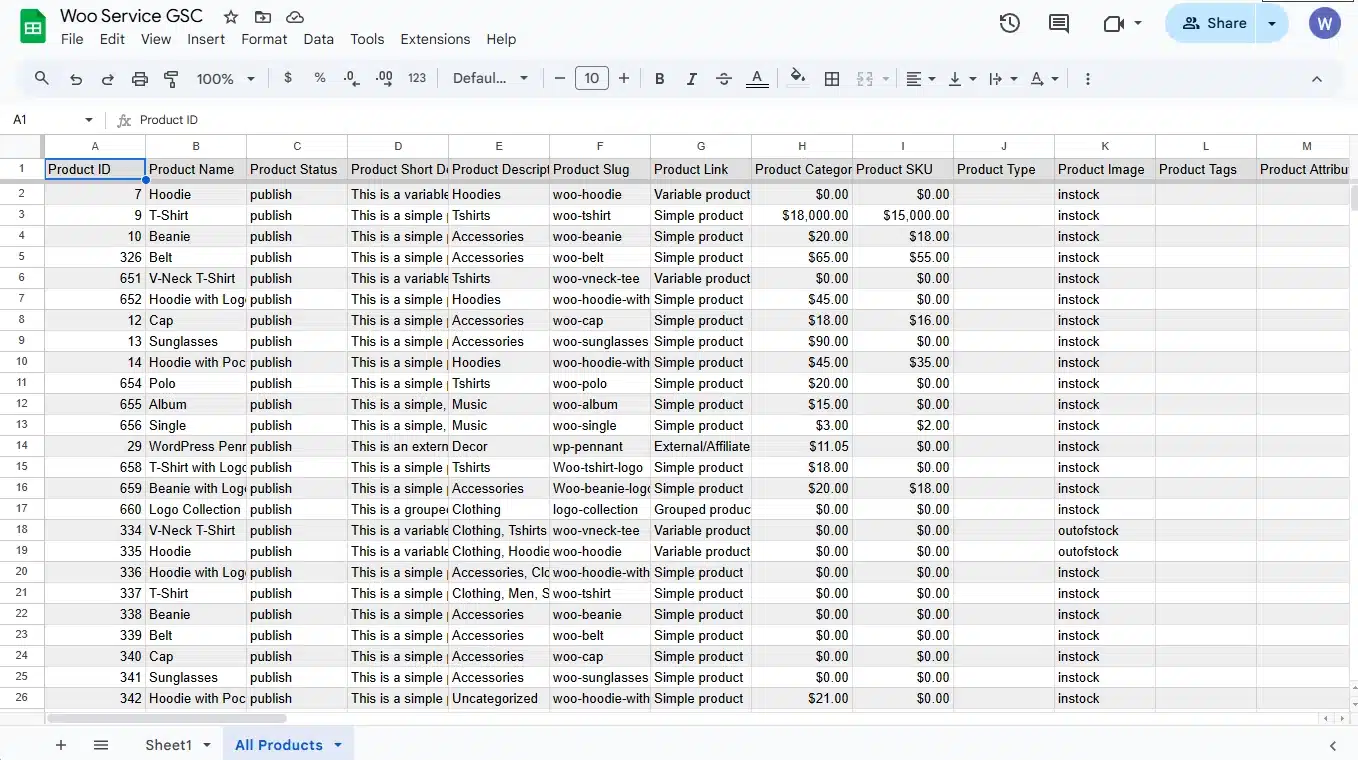
Task: Star the Woo Service GSC document
Action: tap(231, 17)
